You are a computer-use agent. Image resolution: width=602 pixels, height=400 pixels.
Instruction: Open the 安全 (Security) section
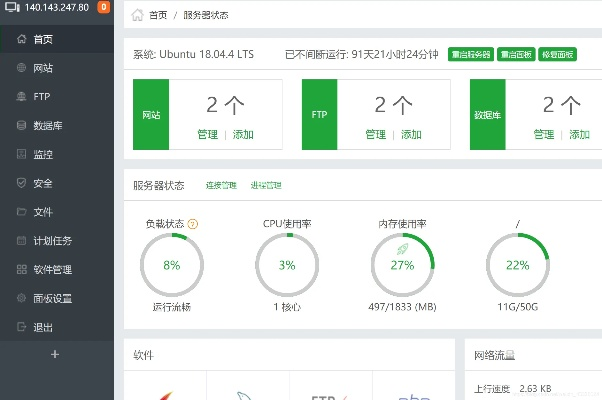coord(42,183)
